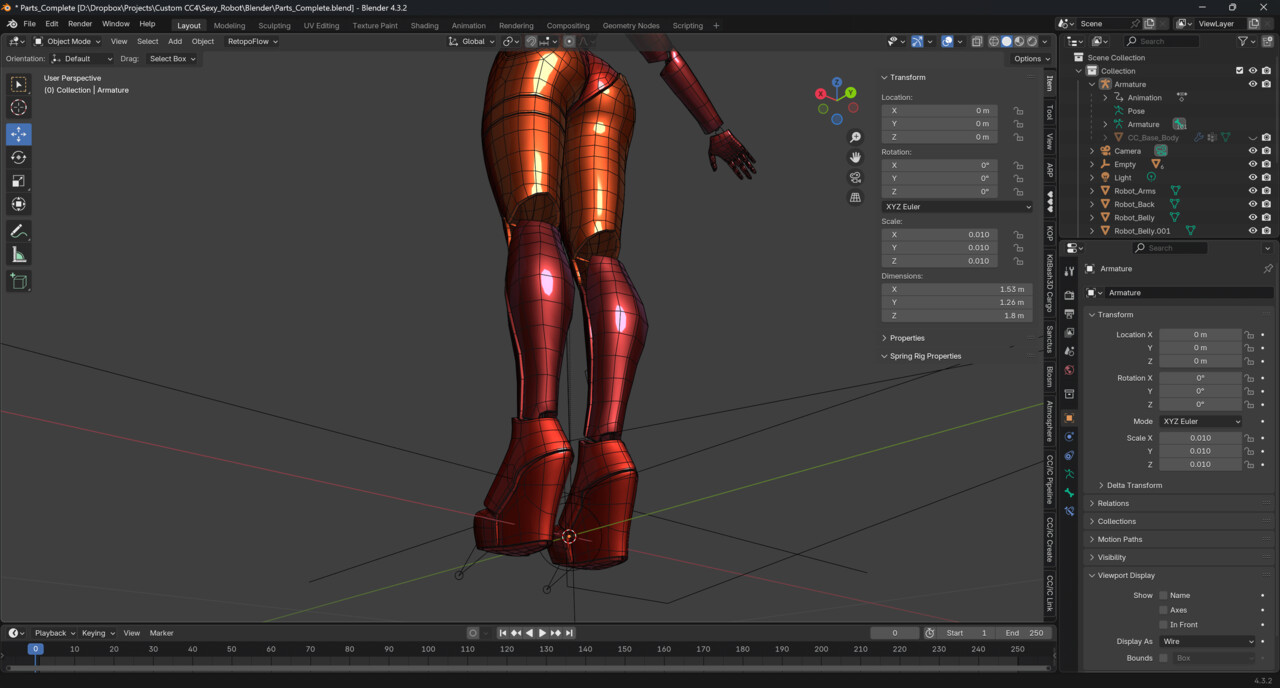
Task: Select the Annotate tool
Action: coord(19,231)
